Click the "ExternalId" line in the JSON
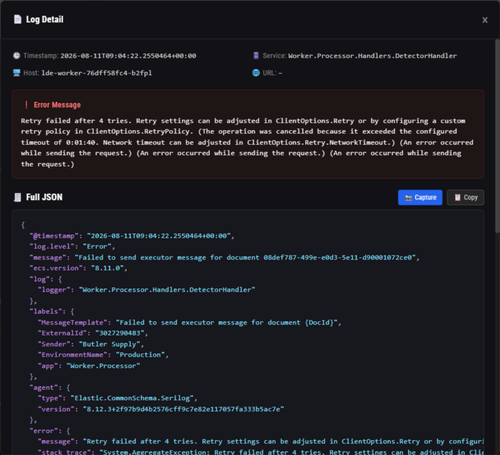 (93, 333)
